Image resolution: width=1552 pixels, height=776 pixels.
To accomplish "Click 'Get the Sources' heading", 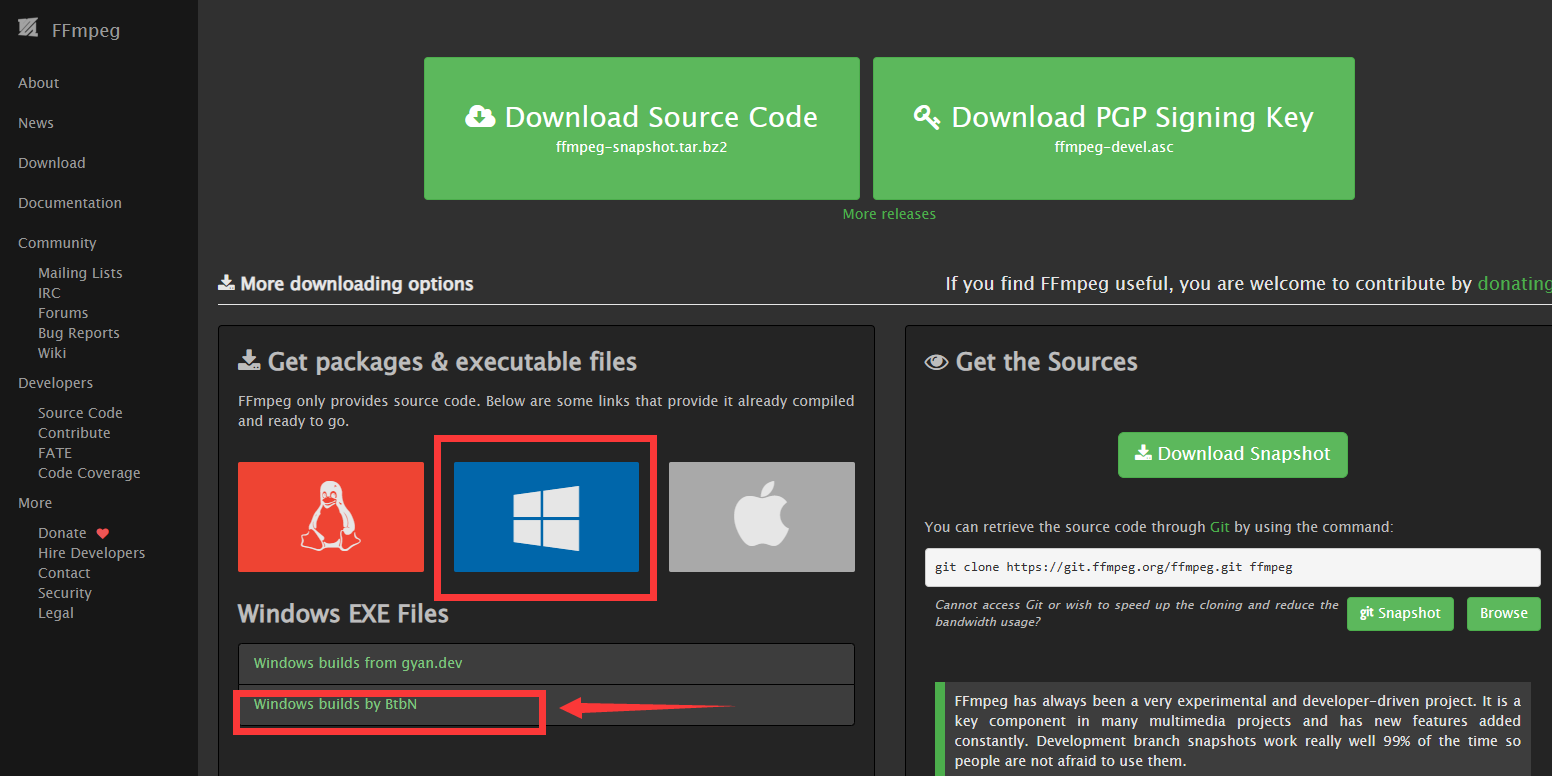I will [x=1031, y=362].
